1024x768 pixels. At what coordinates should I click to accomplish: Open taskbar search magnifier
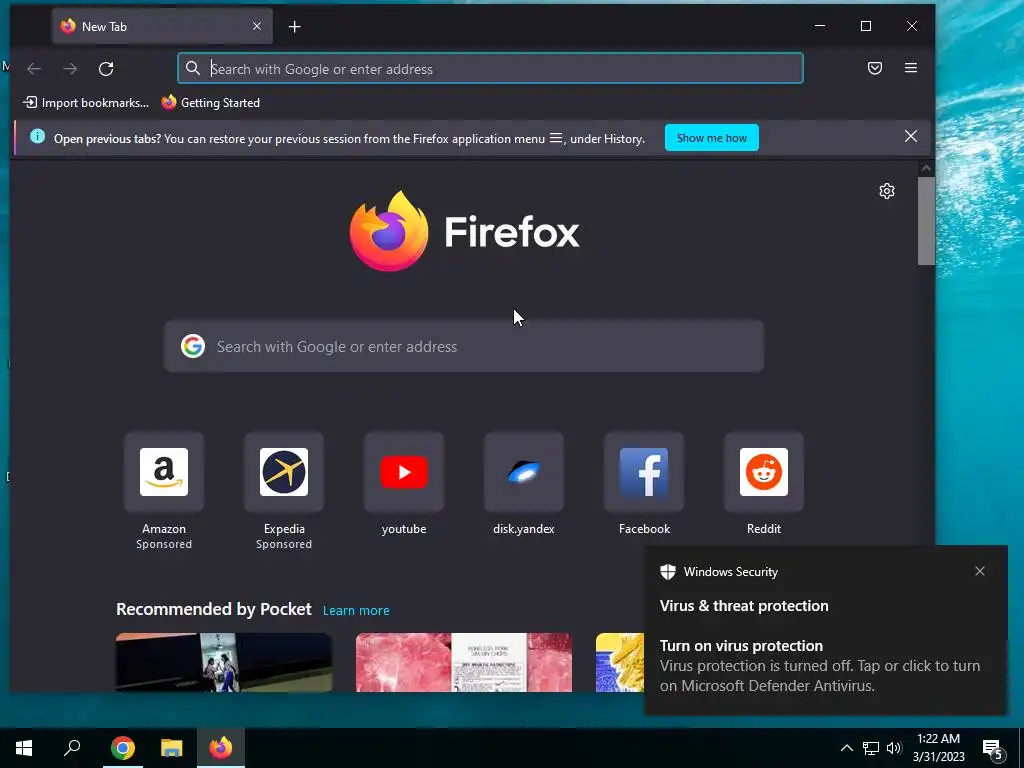point(72,748)
